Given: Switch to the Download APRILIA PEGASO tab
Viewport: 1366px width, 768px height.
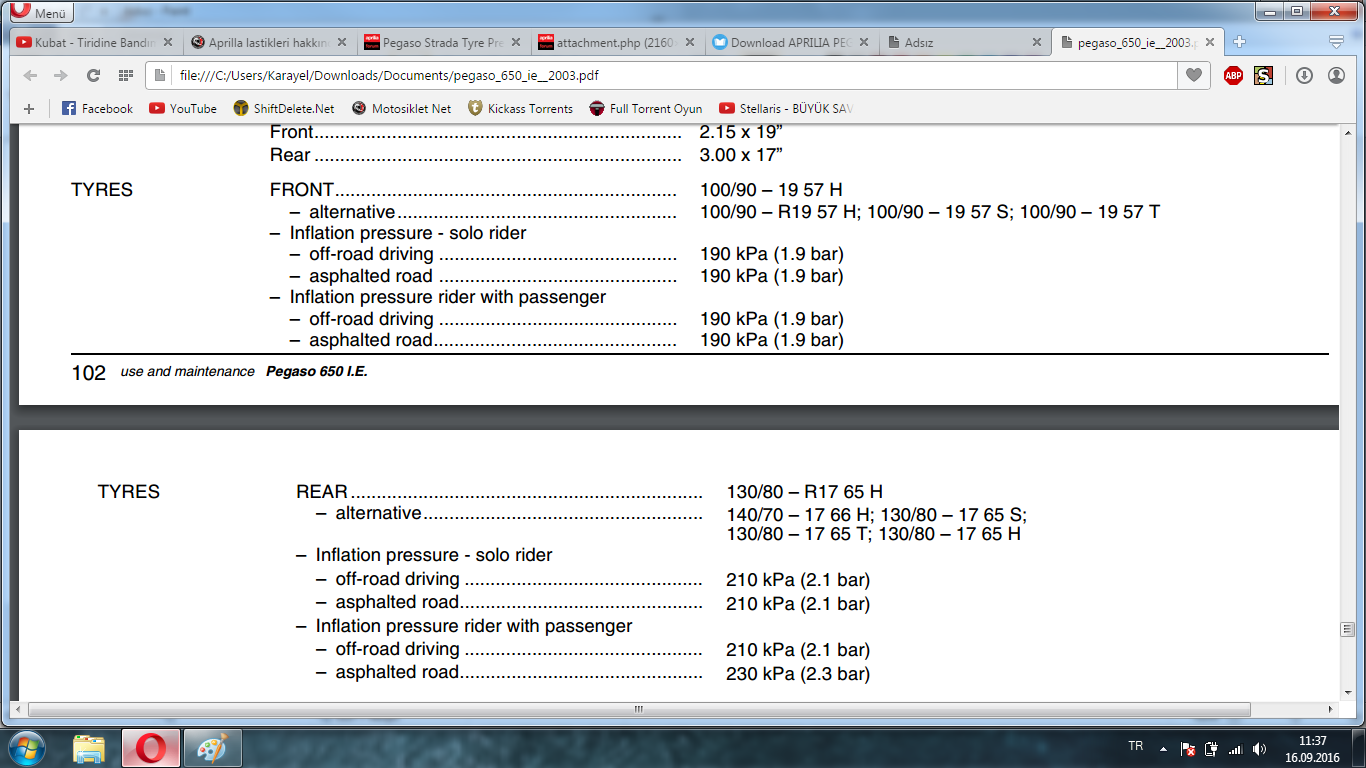Looking at the screenshot, I should (x=791, y=43).
